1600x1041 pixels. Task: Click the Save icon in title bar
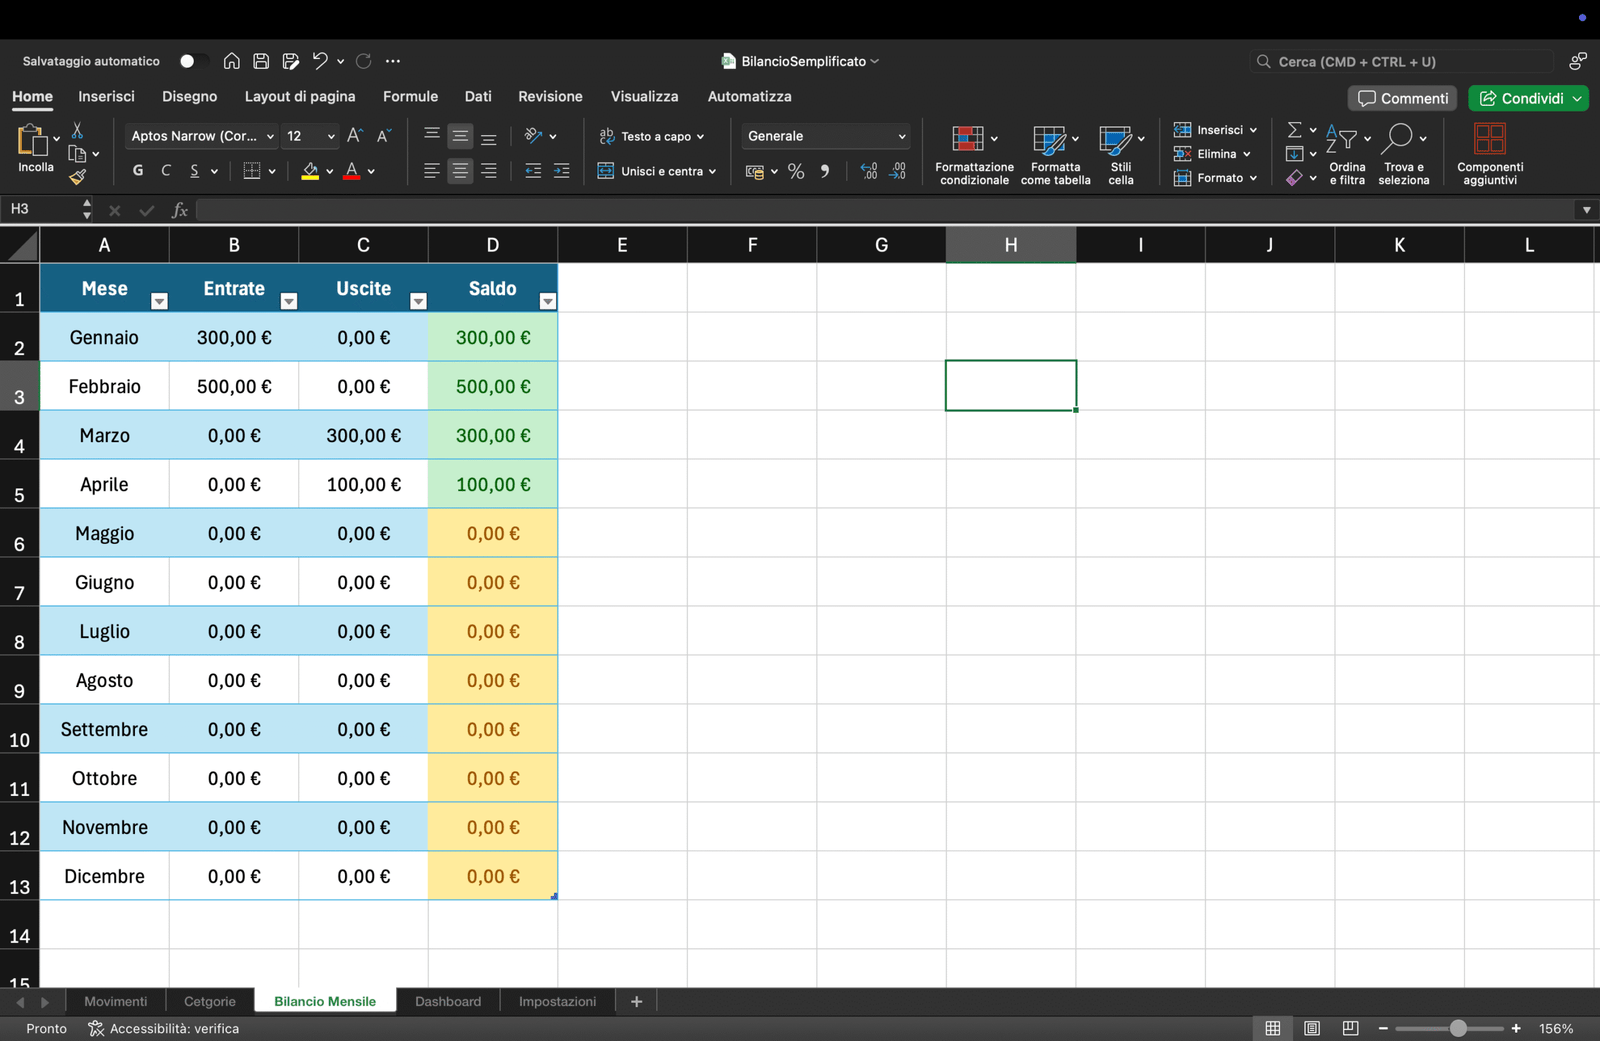pos(261,61)
